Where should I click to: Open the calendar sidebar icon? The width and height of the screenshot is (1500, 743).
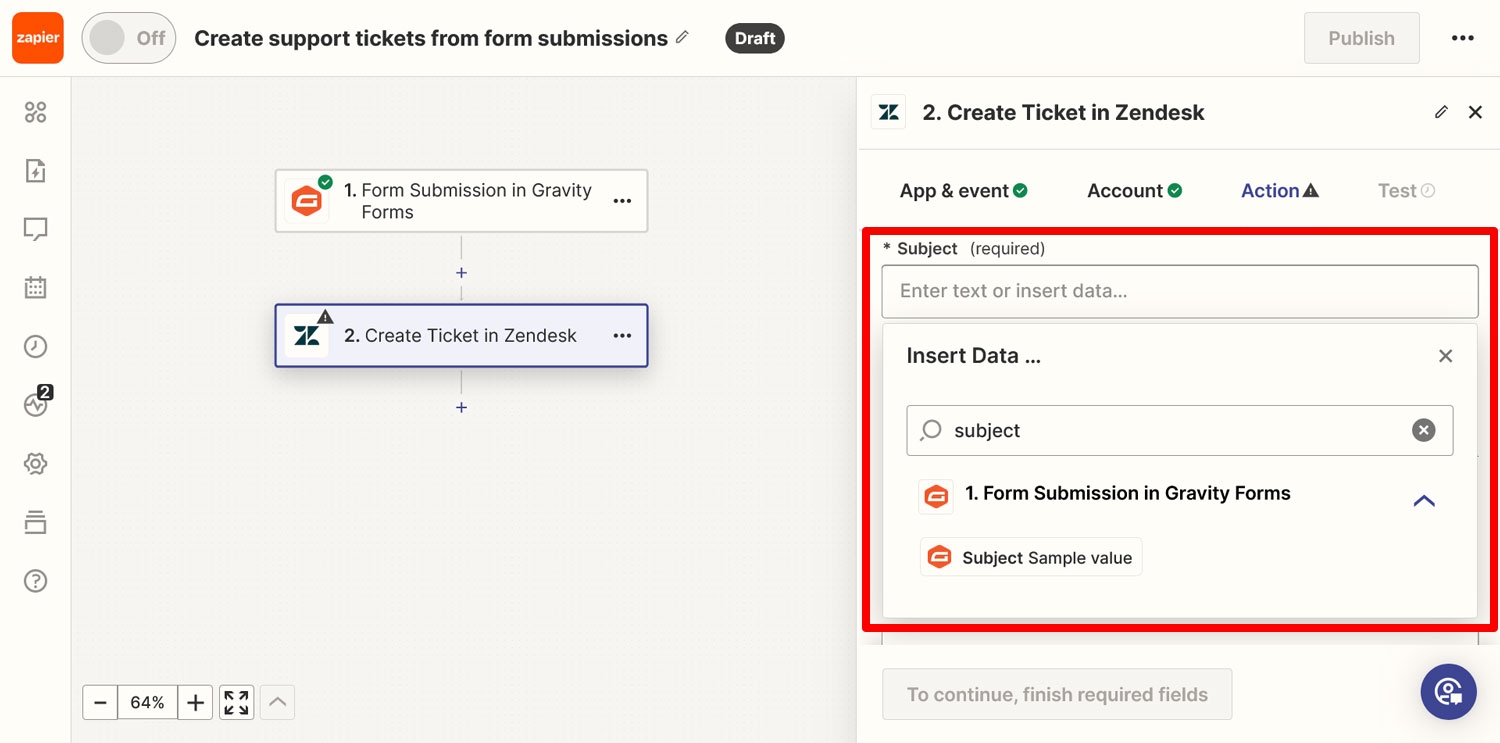tap(35, 288)
